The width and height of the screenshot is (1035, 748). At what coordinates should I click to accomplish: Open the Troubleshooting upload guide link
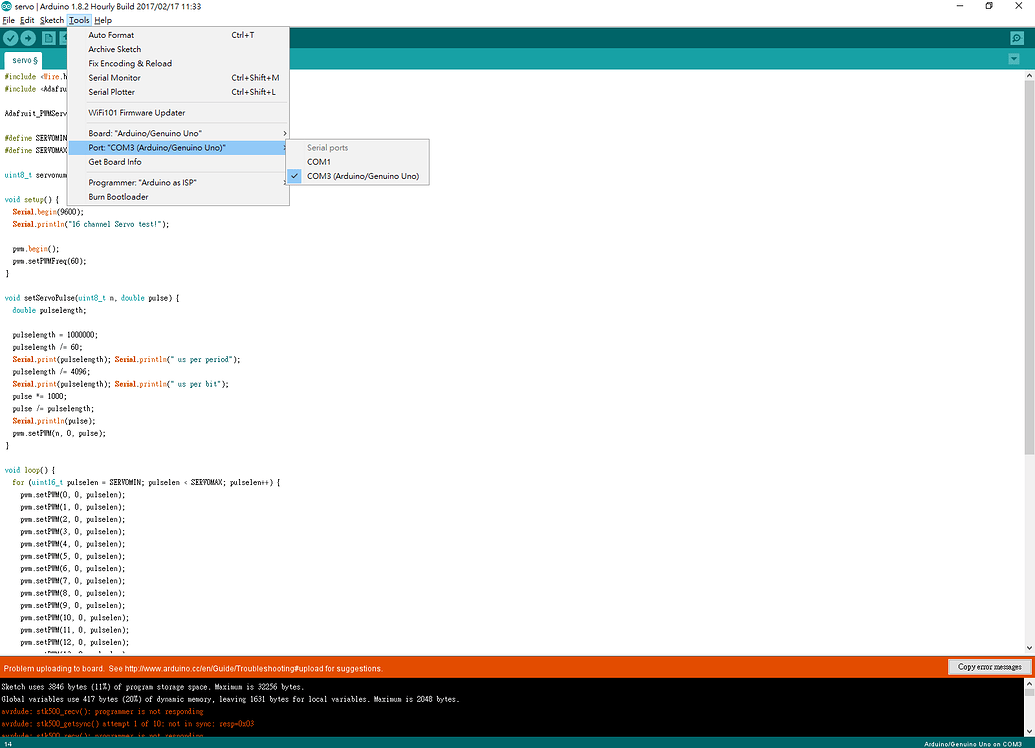click(238, 668)
